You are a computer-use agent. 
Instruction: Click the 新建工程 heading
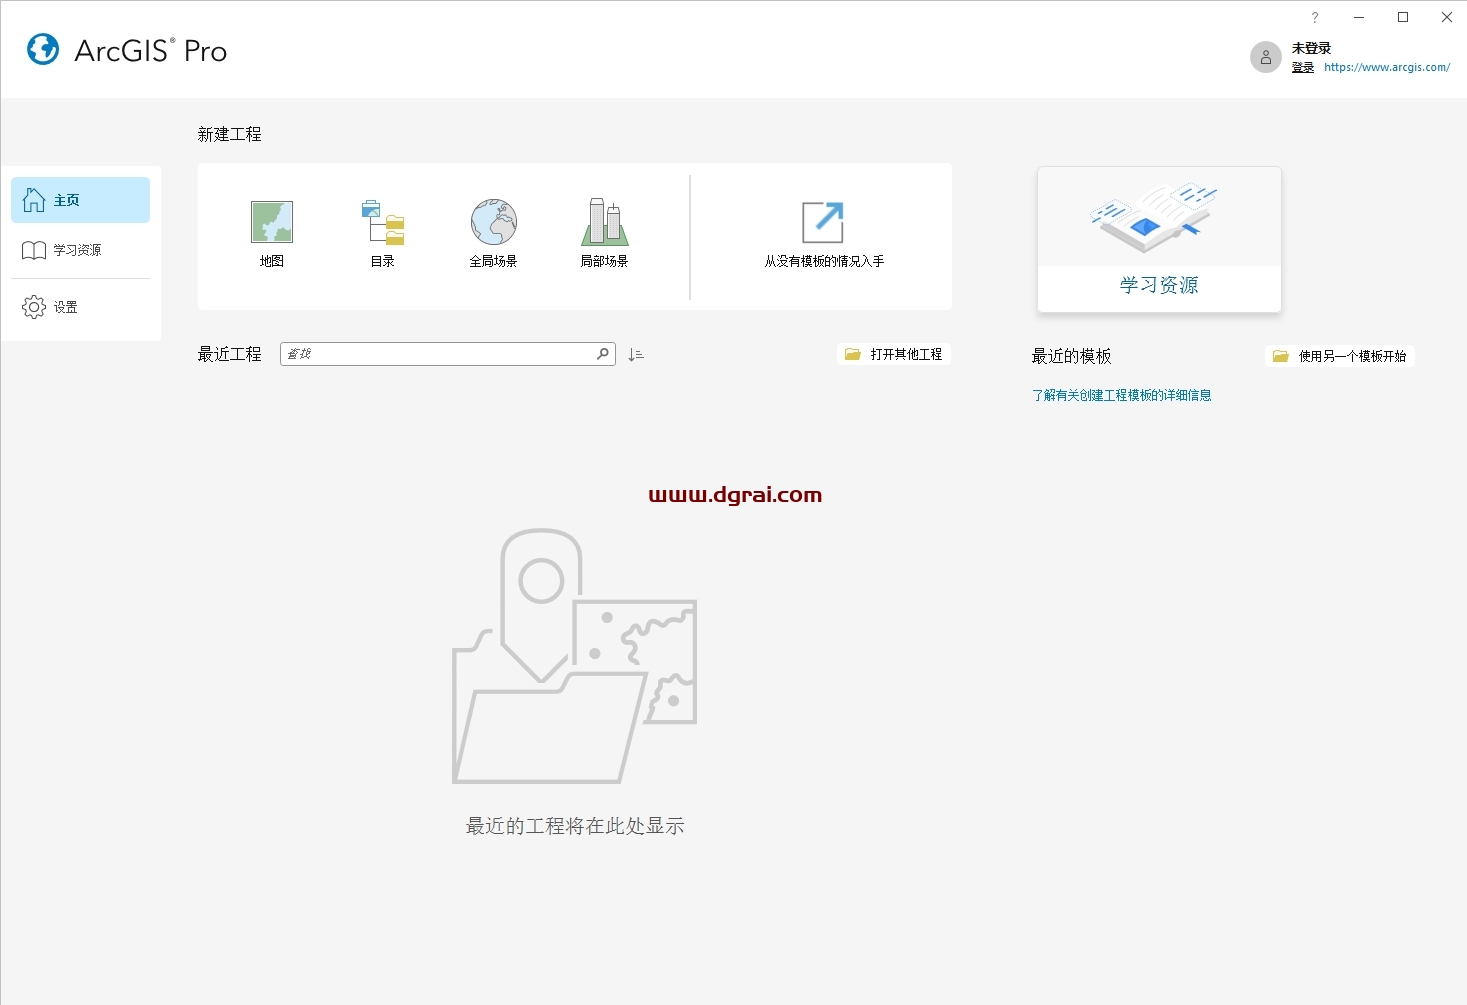(229, 134)
